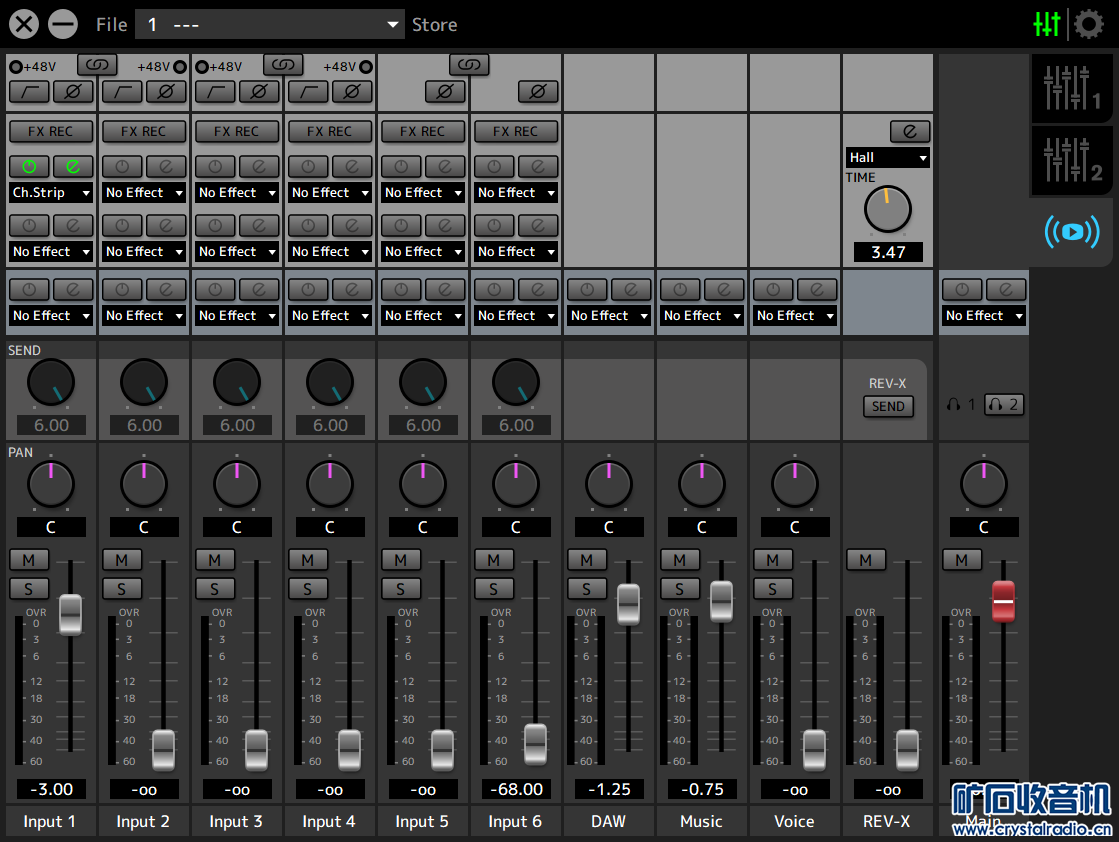Open the scene File preset dropdown
Viewport: 1119px width, 842px height.
[269, 25]
